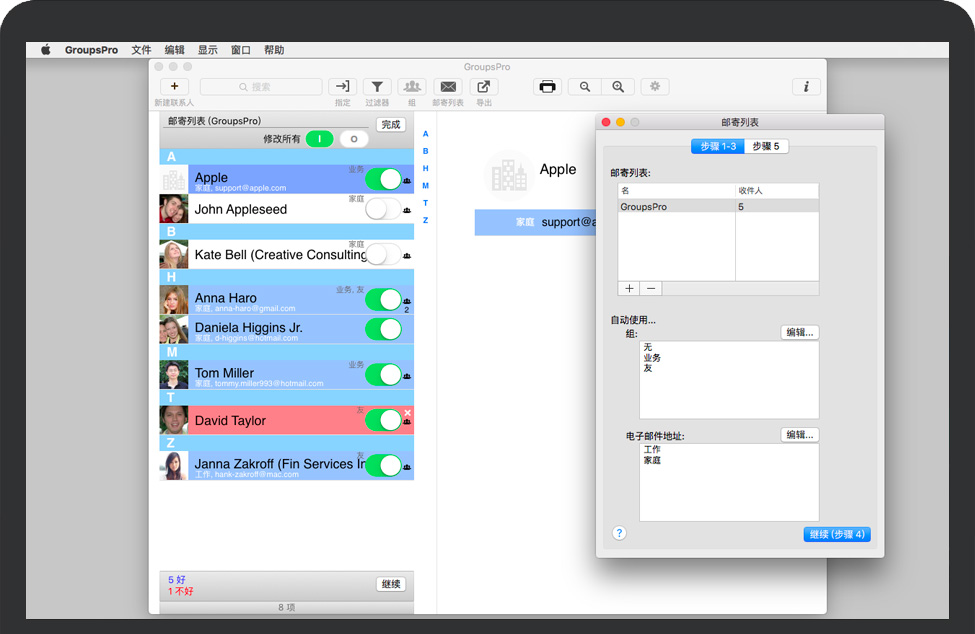Click the zoom out magnifier icon
The height and width of the screenshot is (634, 975).
tap(584, 87)
